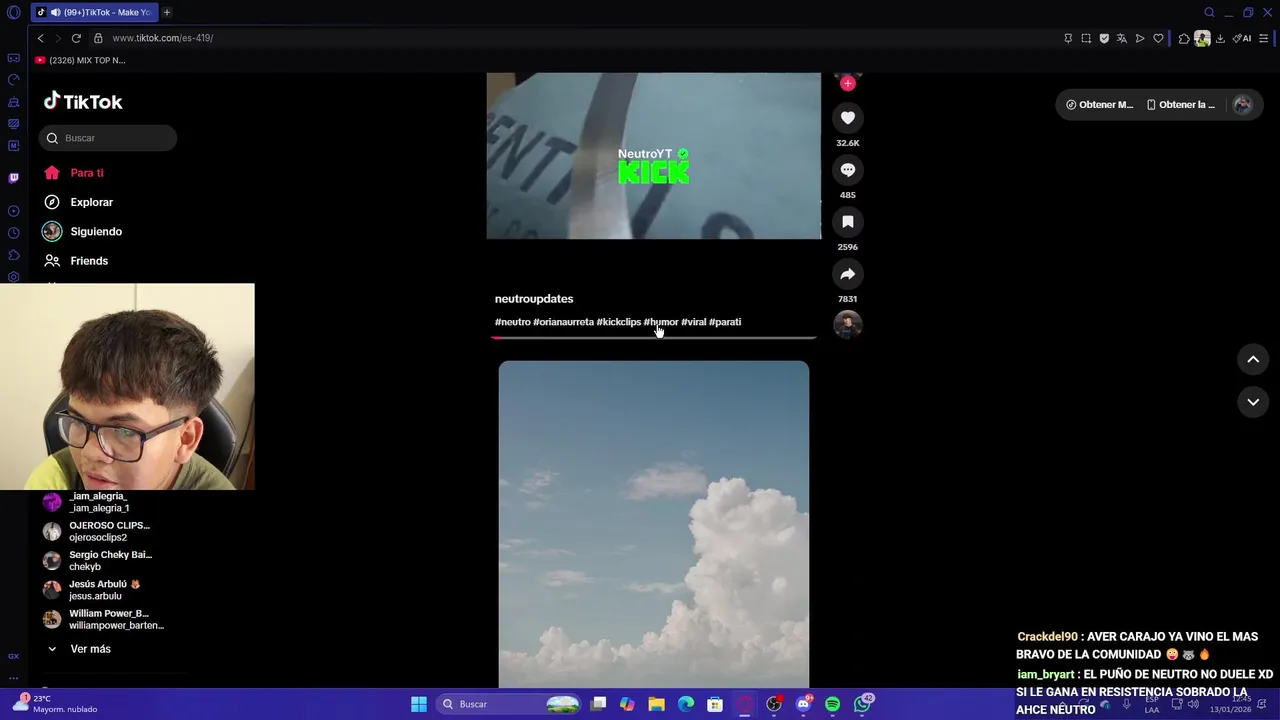Viewport: 1280px width, 720px height.
Task: Open _iam_alegria_ followed account
Action: click(x=98, y=502)
